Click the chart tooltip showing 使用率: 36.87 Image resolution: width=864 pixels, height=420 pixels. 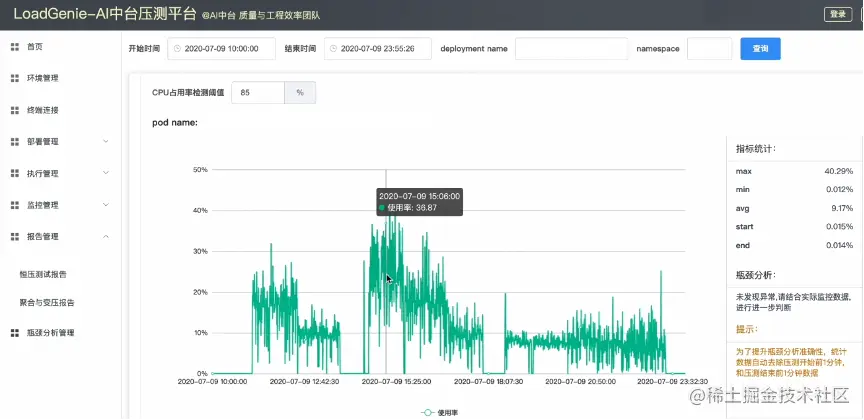[420, 202]
